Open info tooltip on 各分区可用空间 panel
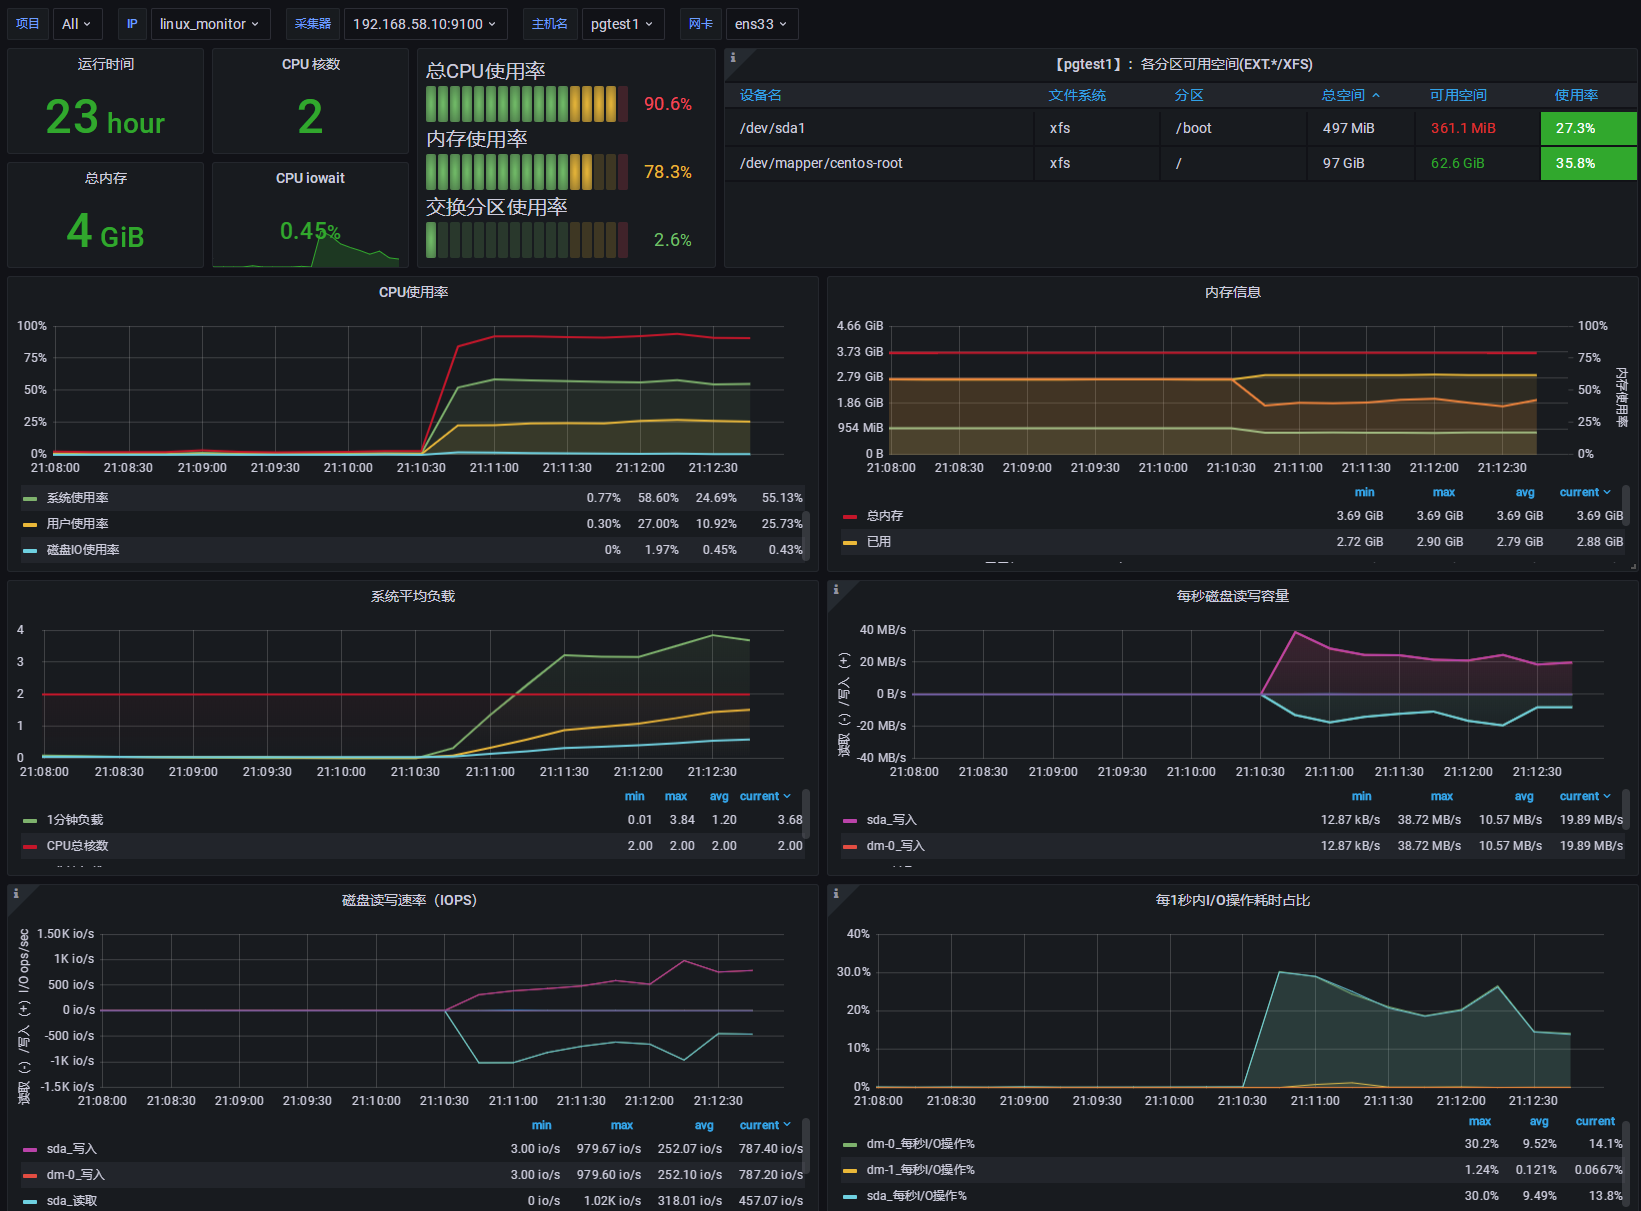 pyautogui.click(x=731, y=59)
